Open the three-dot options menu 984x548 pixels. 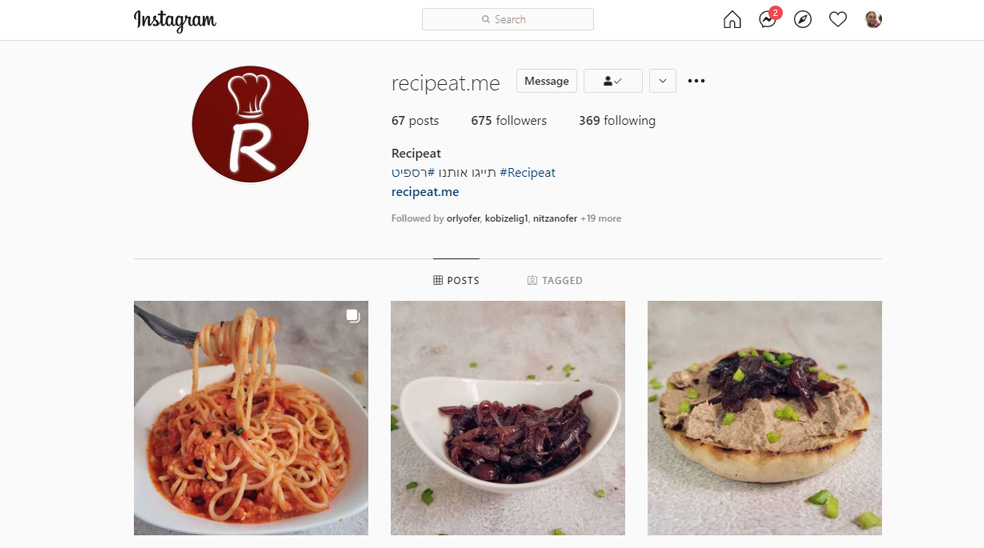(696, 81)
